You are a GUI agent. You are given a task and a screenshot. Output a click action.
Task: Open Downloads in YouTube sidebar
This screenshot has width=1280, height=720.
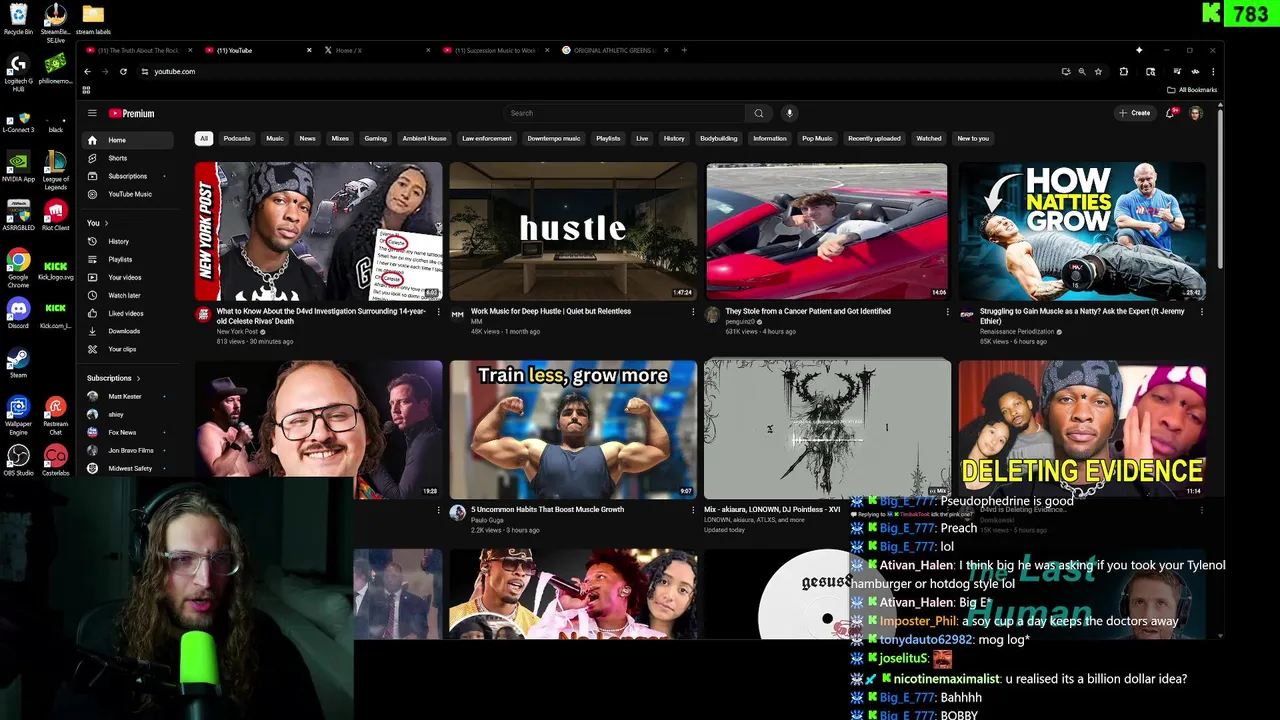(x=129, y=331)
